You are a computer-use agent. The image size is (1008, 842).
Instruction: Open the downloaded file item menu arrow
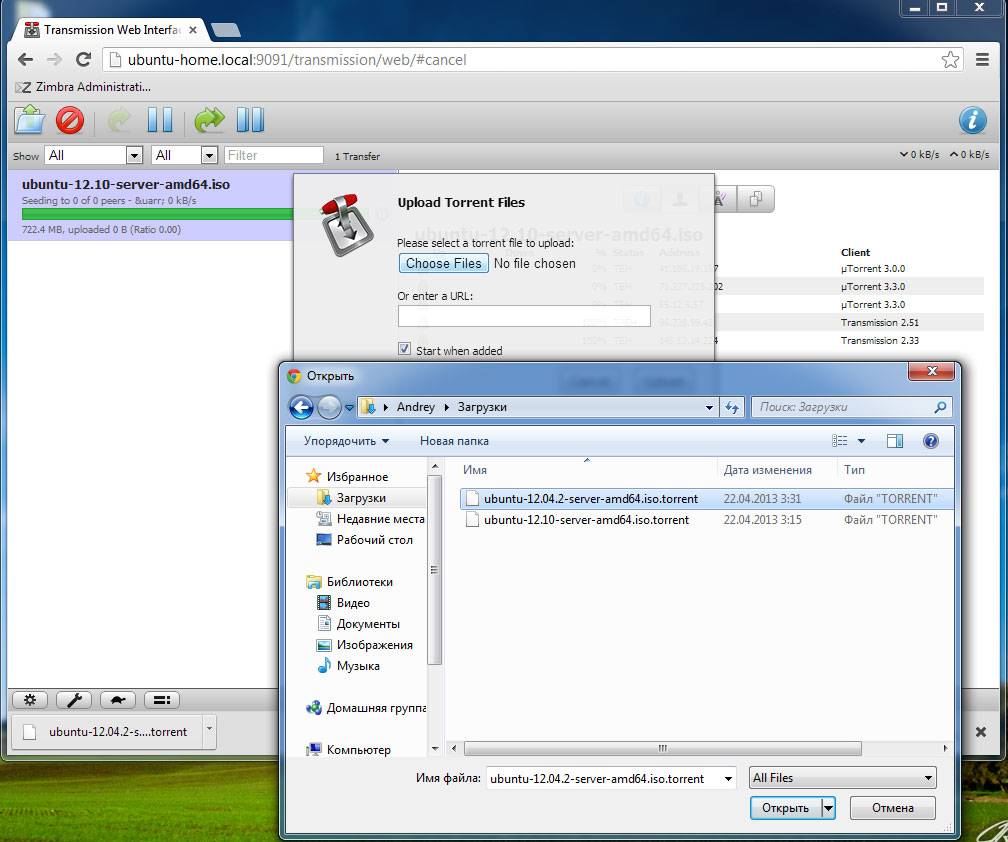tap(209, 730)
